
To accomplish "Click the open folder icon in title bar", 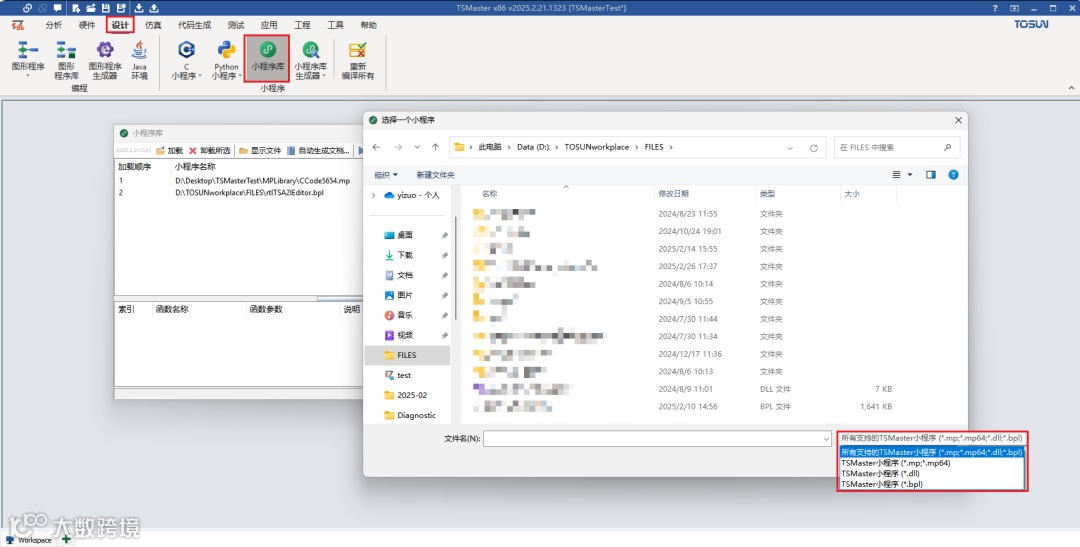I will click(91, 8).
